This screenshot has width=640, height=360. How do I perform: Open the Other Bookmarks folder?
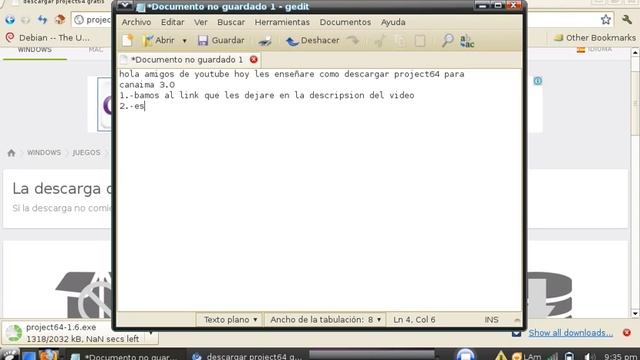point(594,38)
